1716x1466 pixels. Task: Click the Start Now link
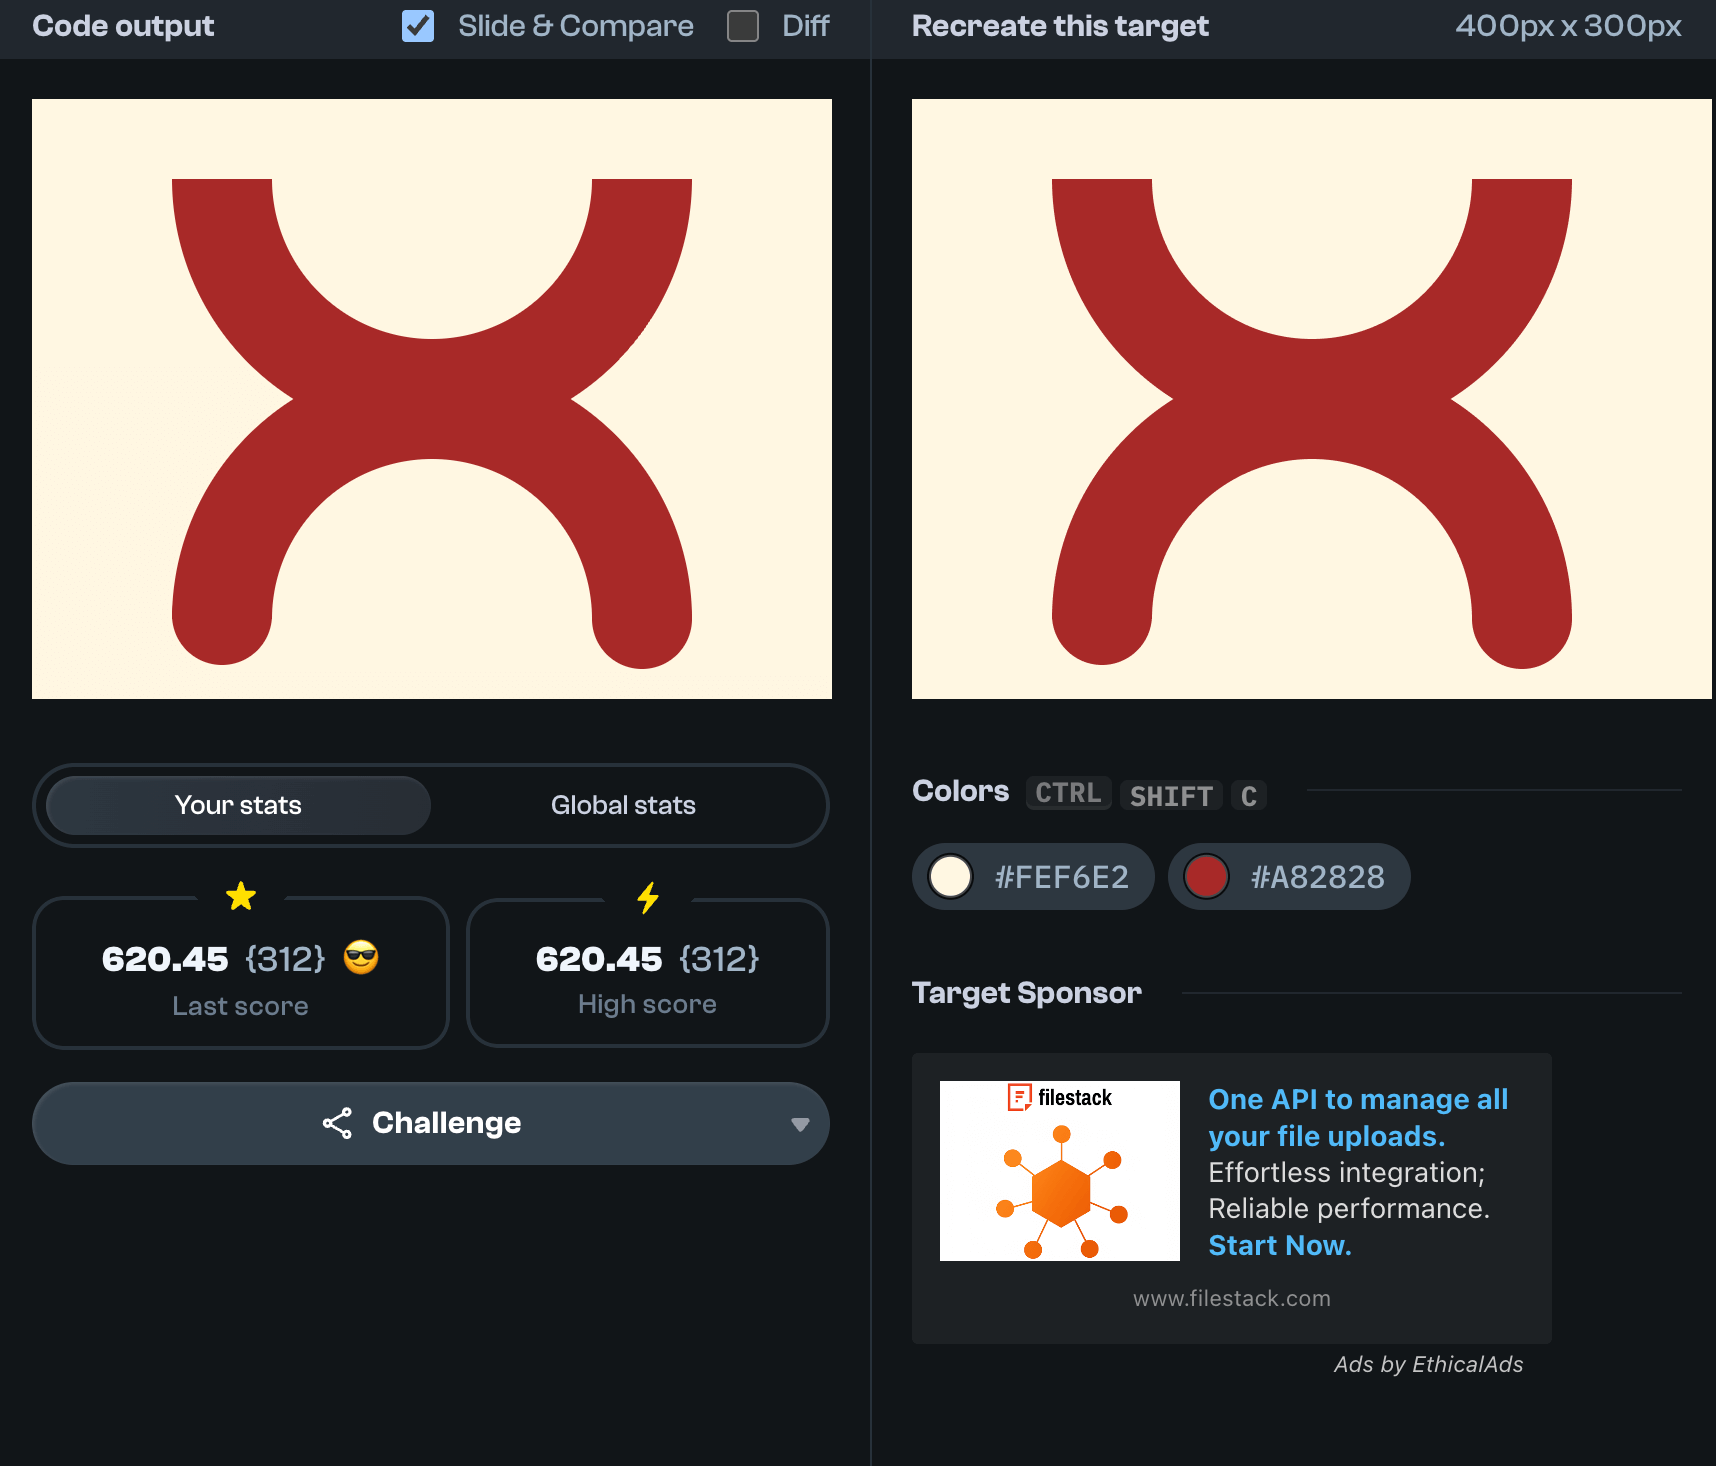(1280, 1245)
